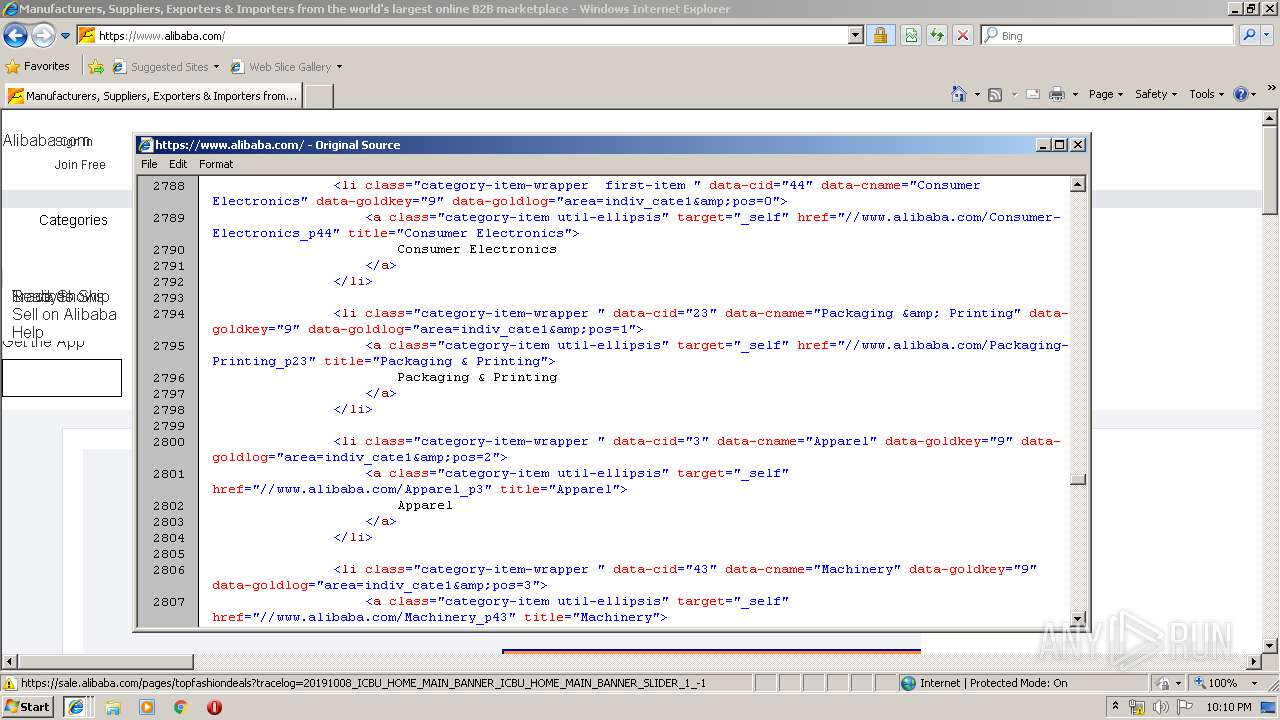The width and height of the screenshot is (1280, 720).
Task: Click 'Packaging & Printing' text on line 2796
Action: (x=477, y=377)
